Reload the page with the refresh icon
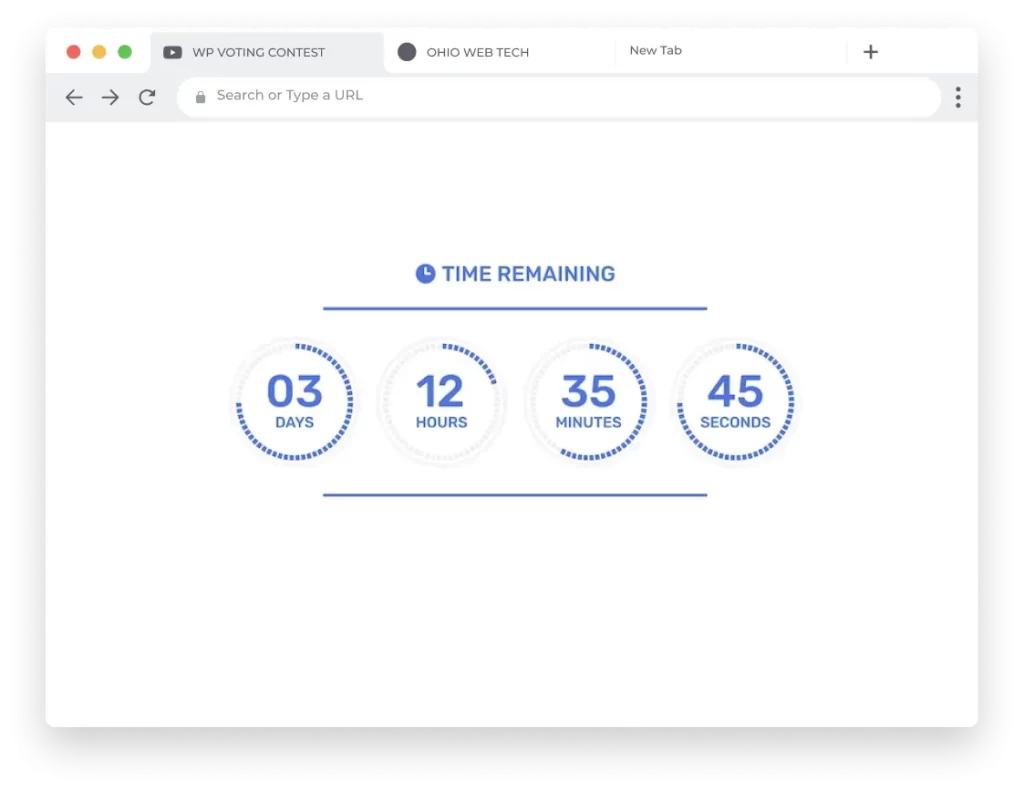The height and width of the screenshot is (791, 1024). coord(147,97)
